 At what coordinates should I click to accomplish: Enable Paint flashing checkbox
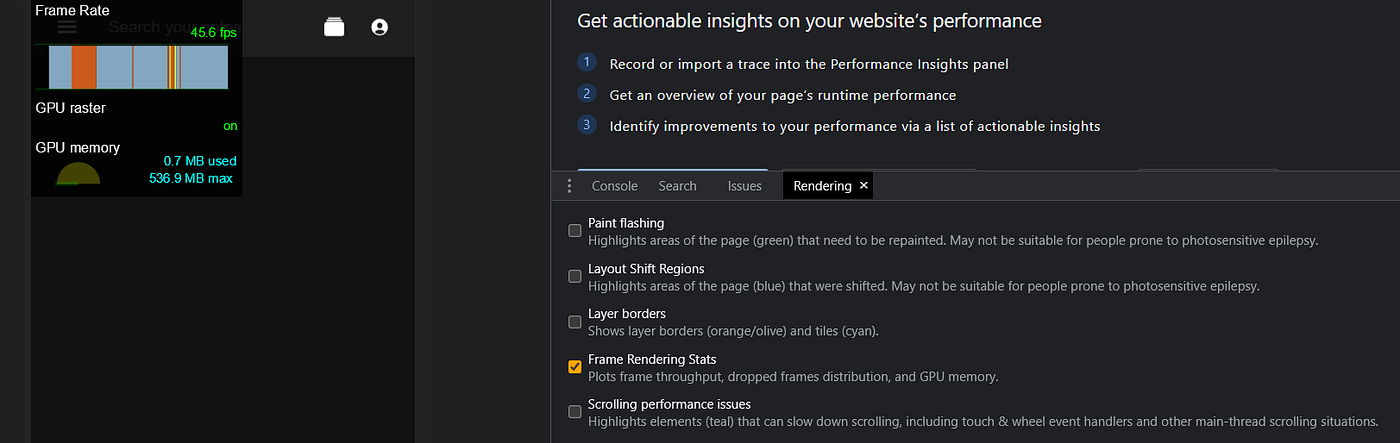coord(575,231)
